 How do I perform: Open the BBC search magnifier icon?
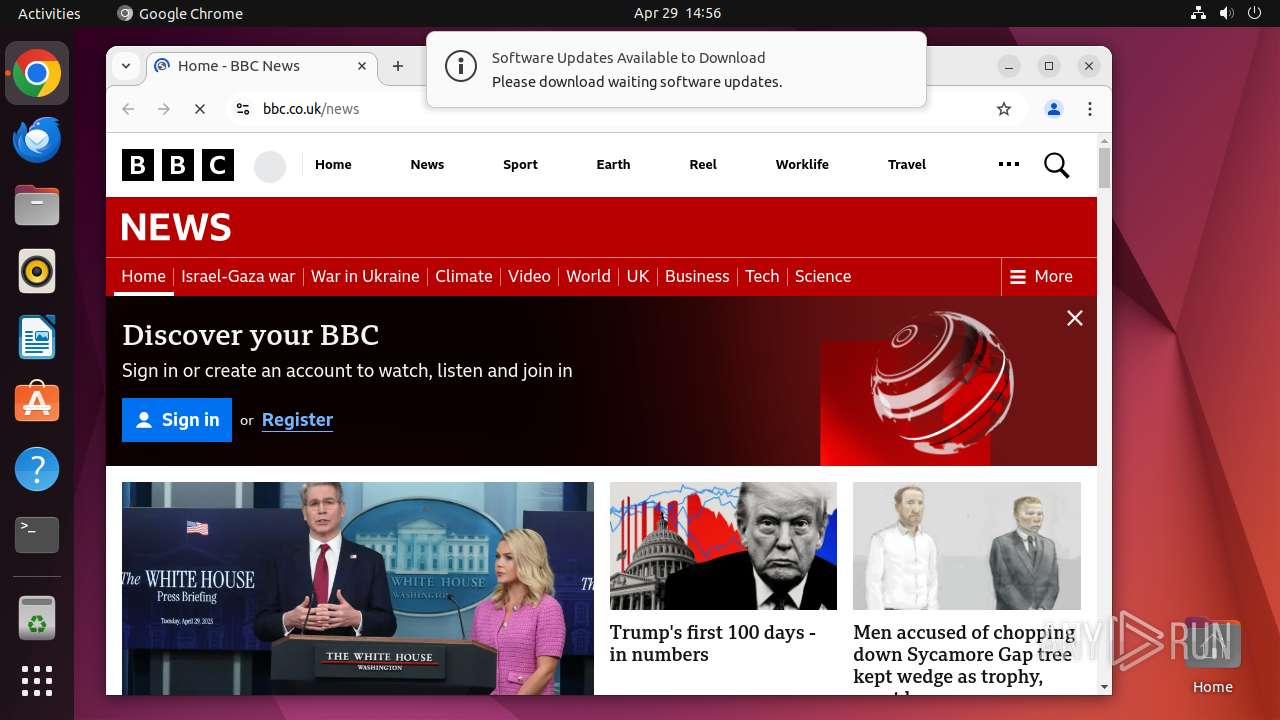pos(1056,165)
